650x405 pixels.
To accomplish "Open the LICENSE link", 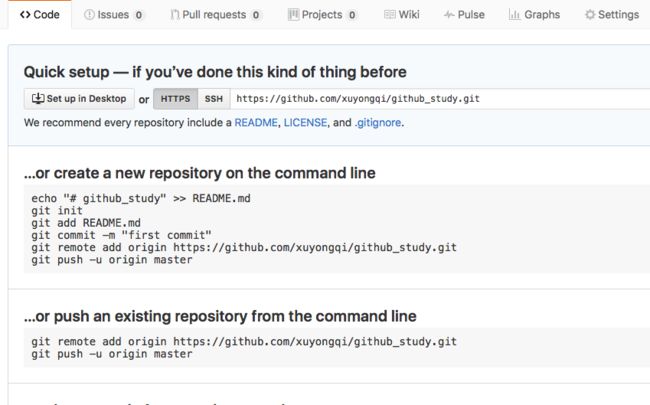I will coord(306,123).
